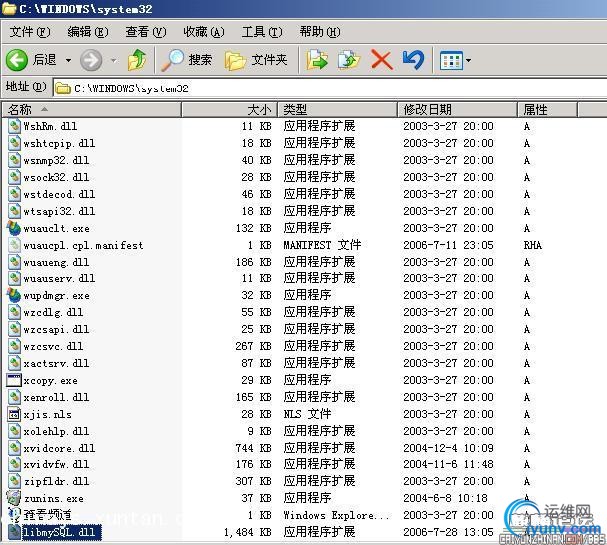This screenshot has width=607, height=545.
Task: Select the xjis.nls file icon
Action: click(14, 414)
